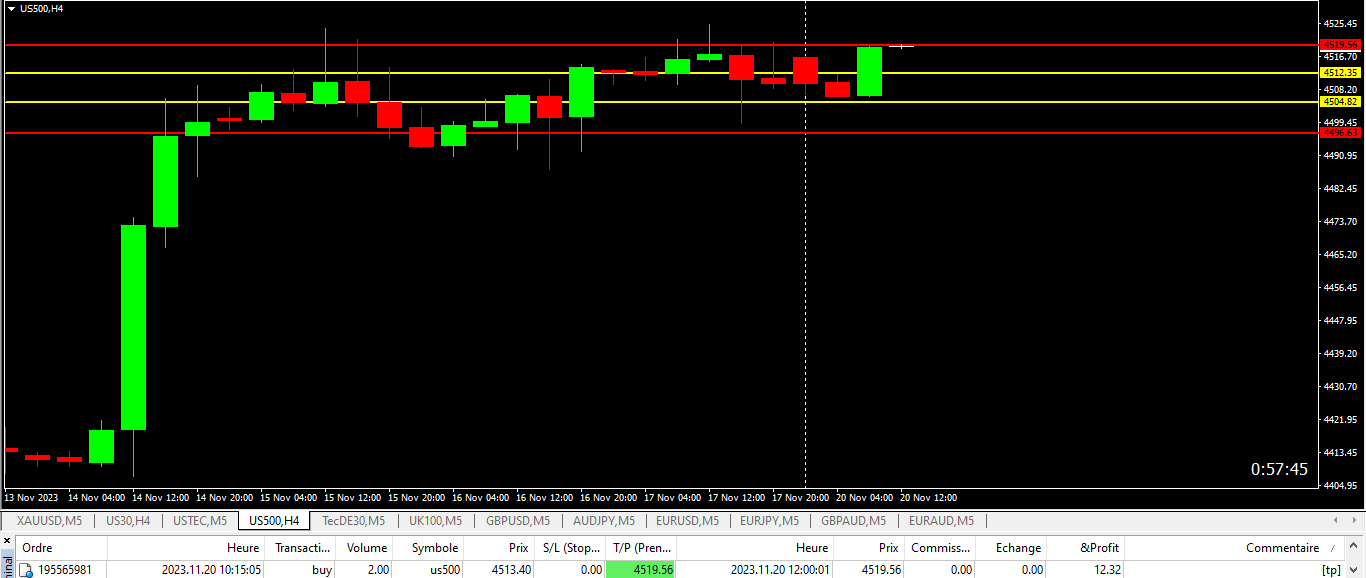The image size is (1366, 578).
Task: Sort by the Volume column header
Action: pyautogui.click(x=365, y=548)
